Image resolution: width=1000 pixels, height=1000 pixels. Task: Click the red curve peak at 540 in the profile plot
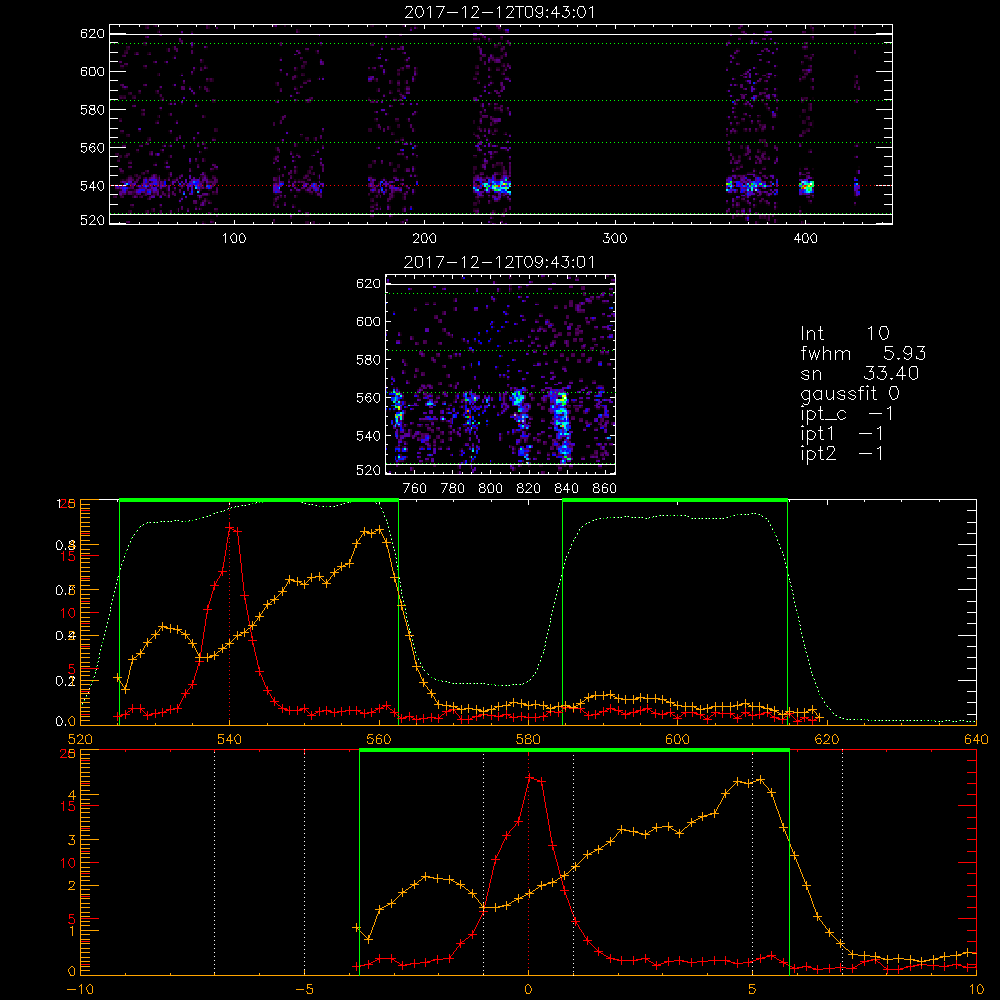click(231, 527)
